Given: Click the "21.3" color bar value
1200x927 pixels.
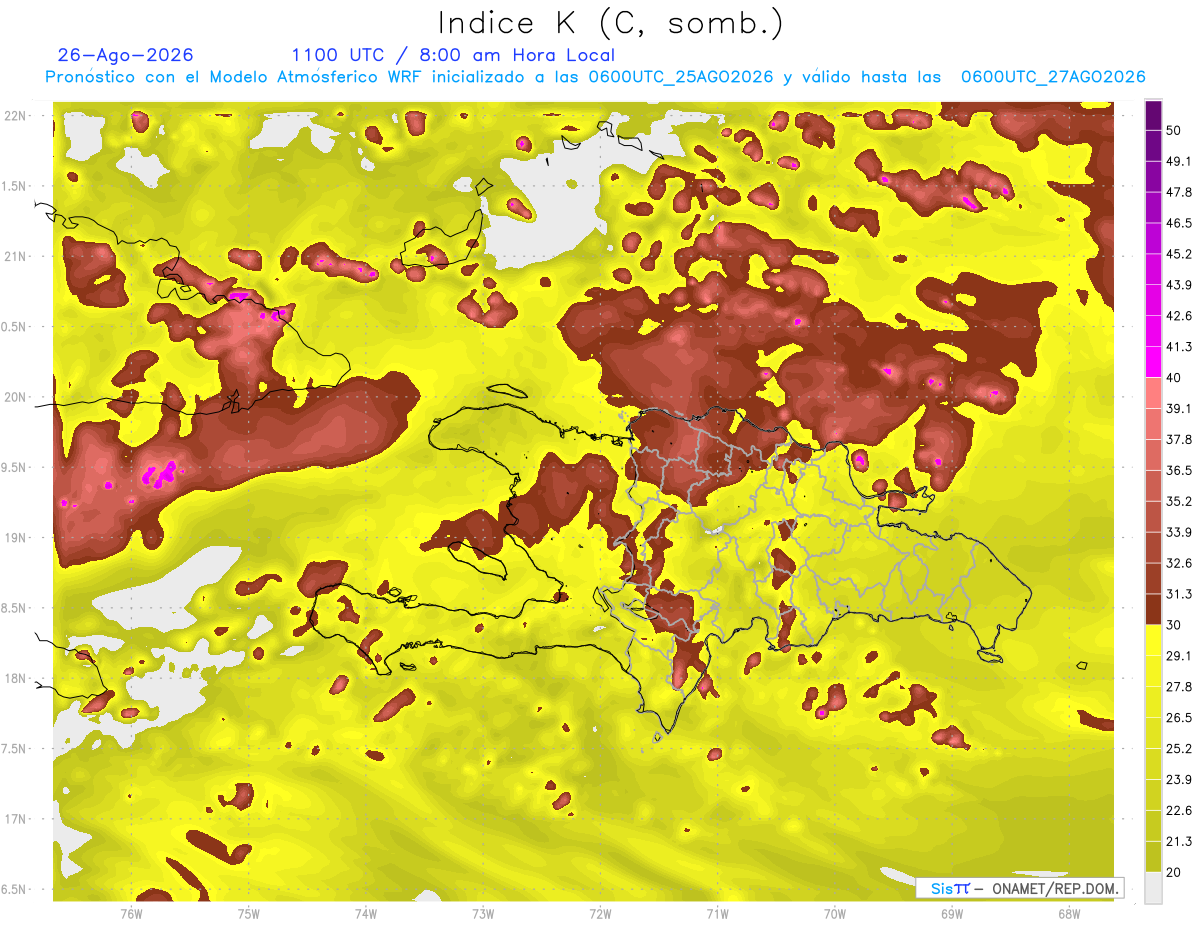Looking at the screenshot, I should [1179, 841].
